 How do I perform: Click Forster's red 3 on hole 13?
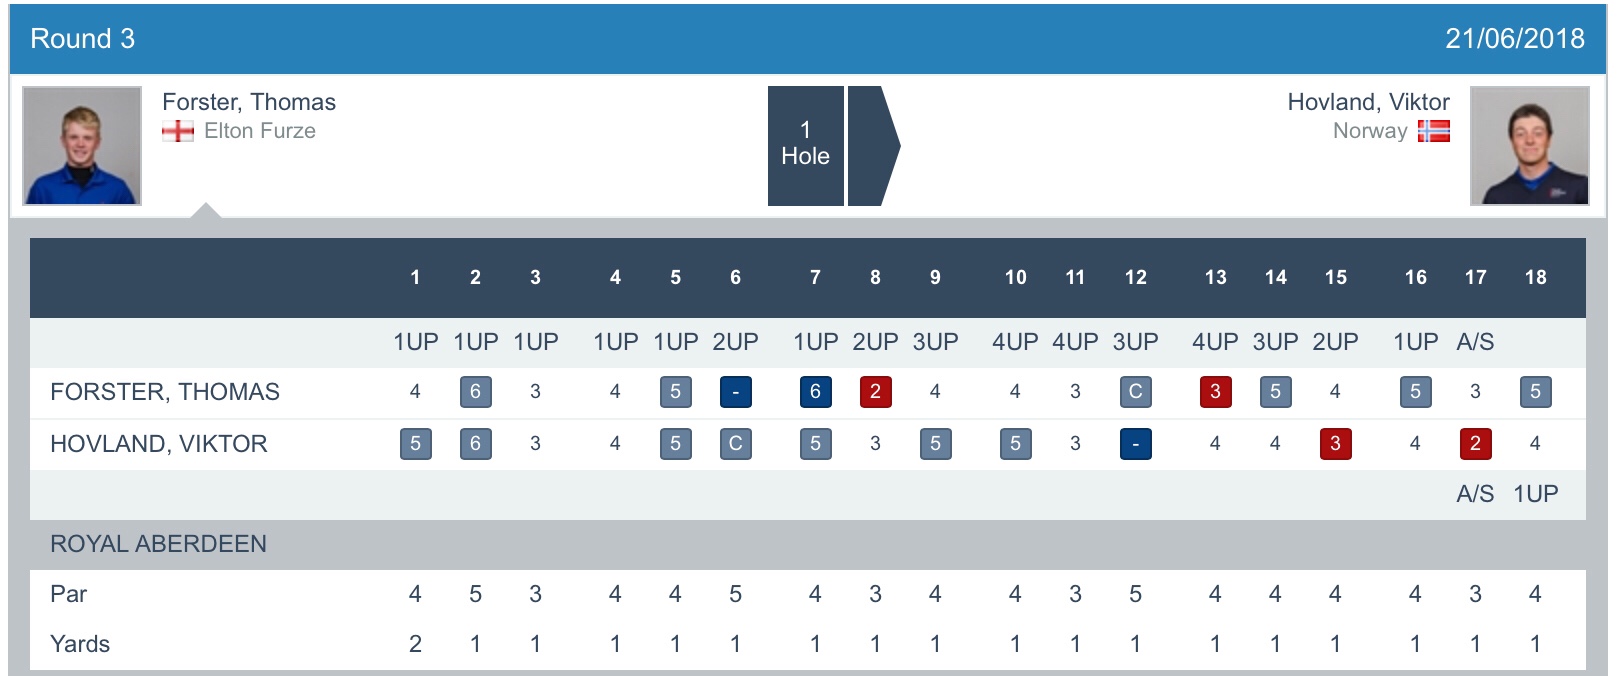[1215, 392]
